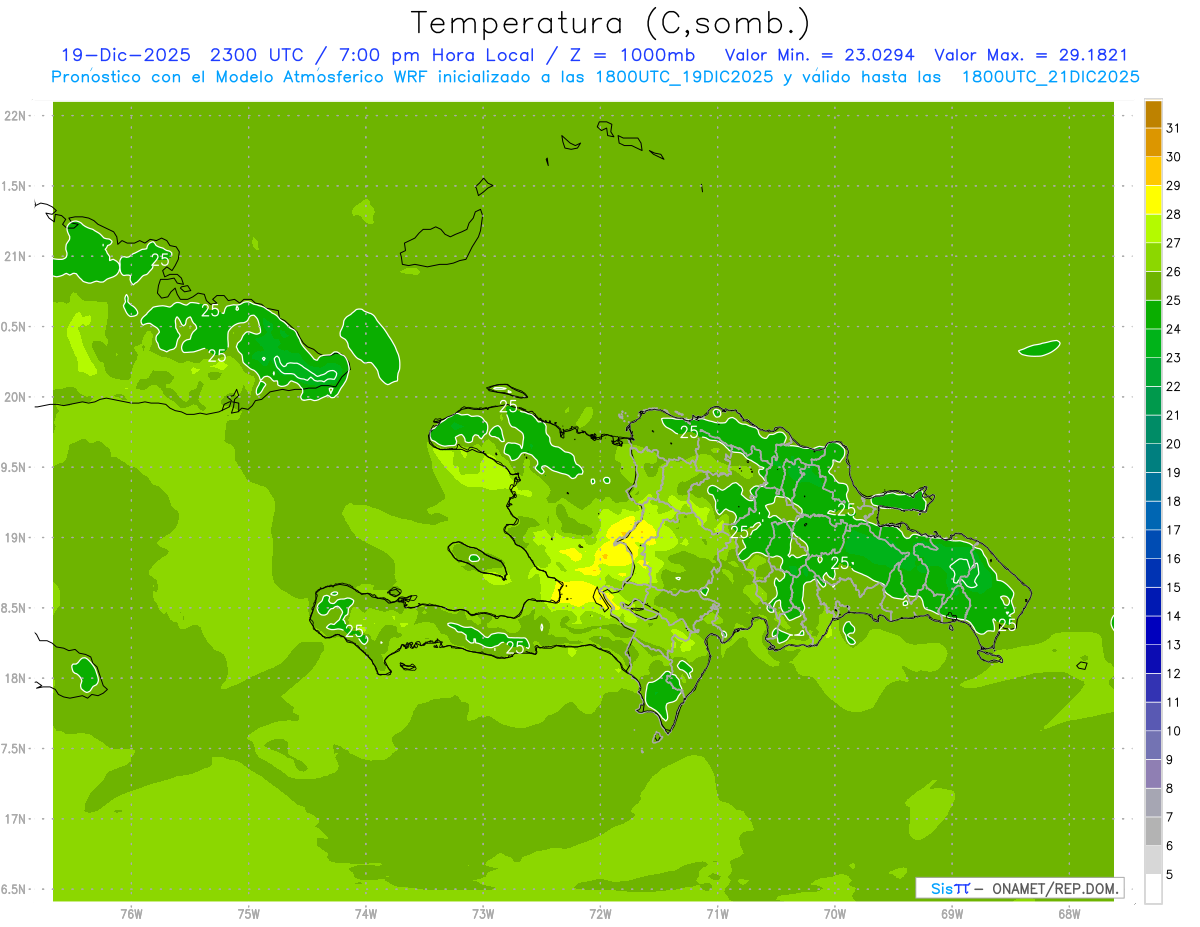The width and height of the screenshot is (1200, 927).
Task: Click the '74W' longitude axis label
Action: pos(366,914)
